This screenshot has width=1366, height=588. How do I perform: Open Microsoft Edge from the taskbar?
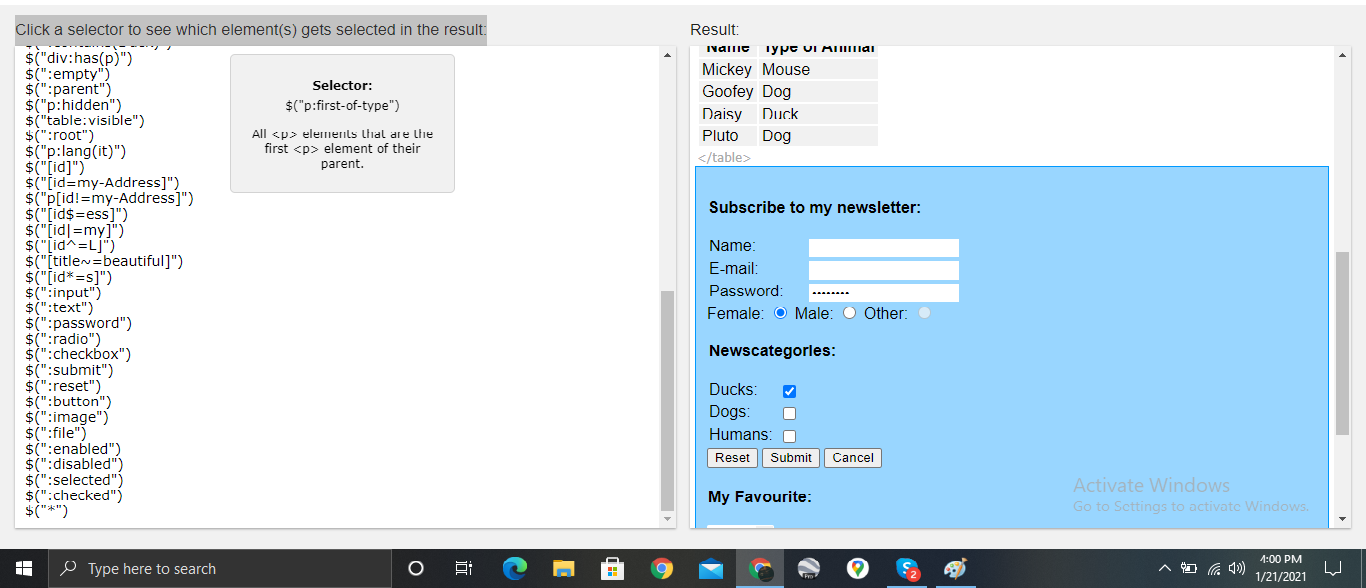coord(515,568)
